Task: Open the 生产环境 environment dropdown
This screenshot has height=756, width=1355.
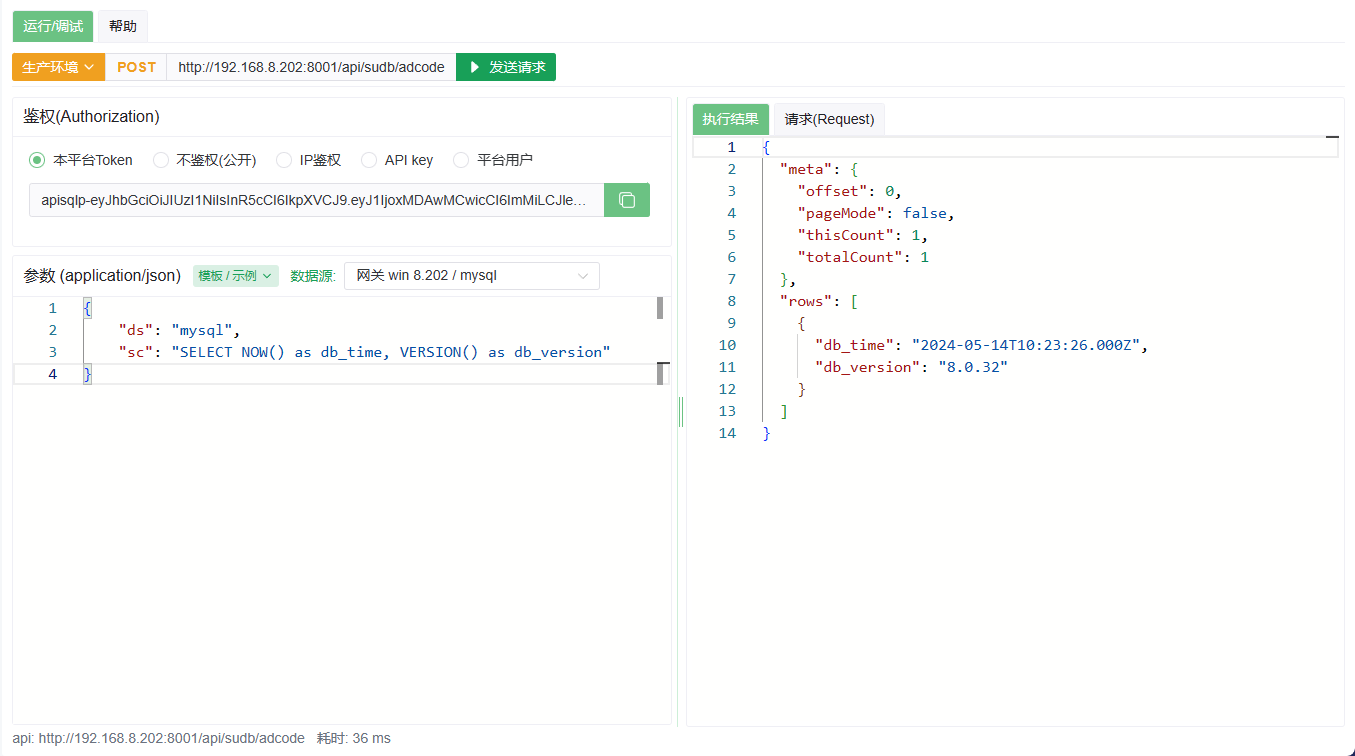Action: [x=58, y=67]
